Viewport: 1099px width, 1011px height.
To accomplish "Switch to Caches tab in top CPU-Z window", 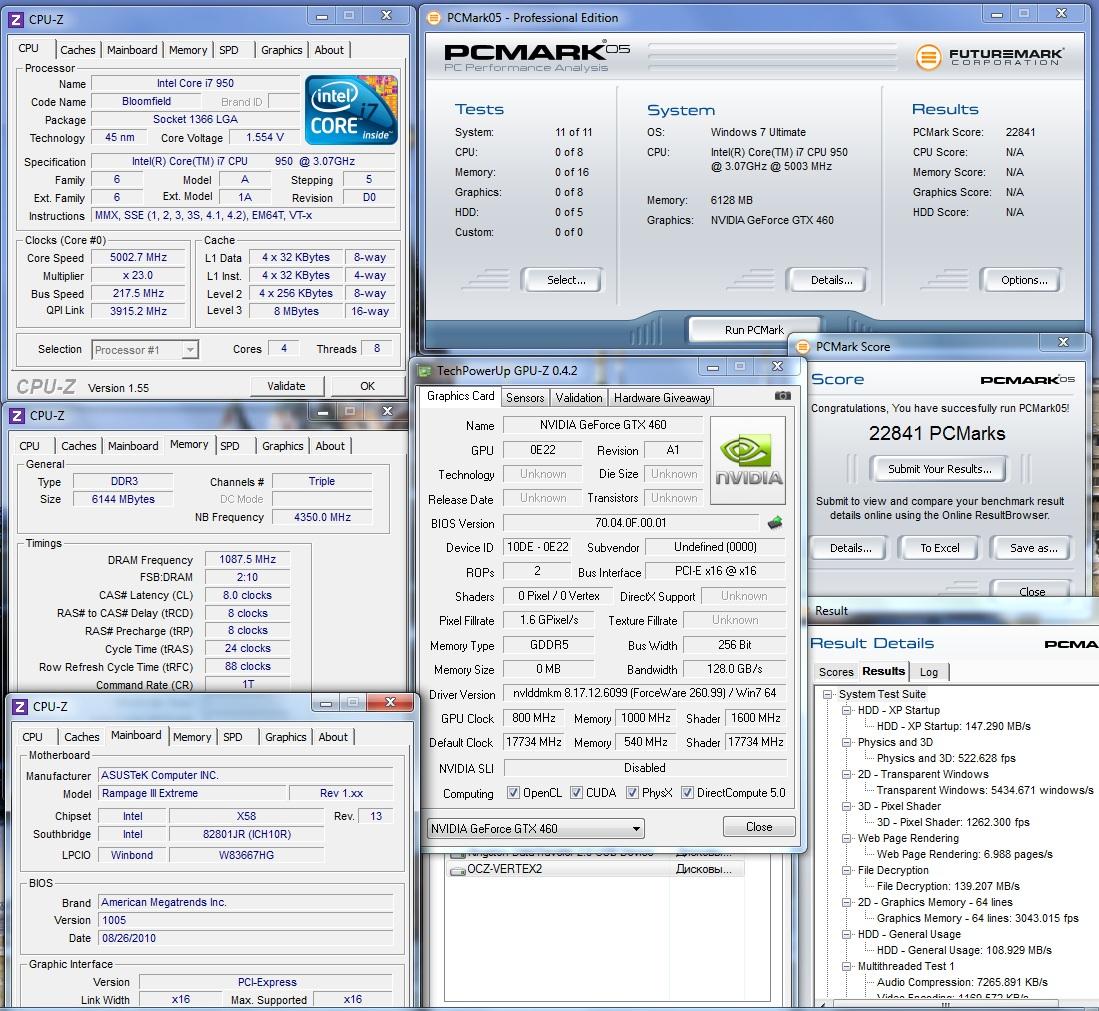I will (77, 50).
